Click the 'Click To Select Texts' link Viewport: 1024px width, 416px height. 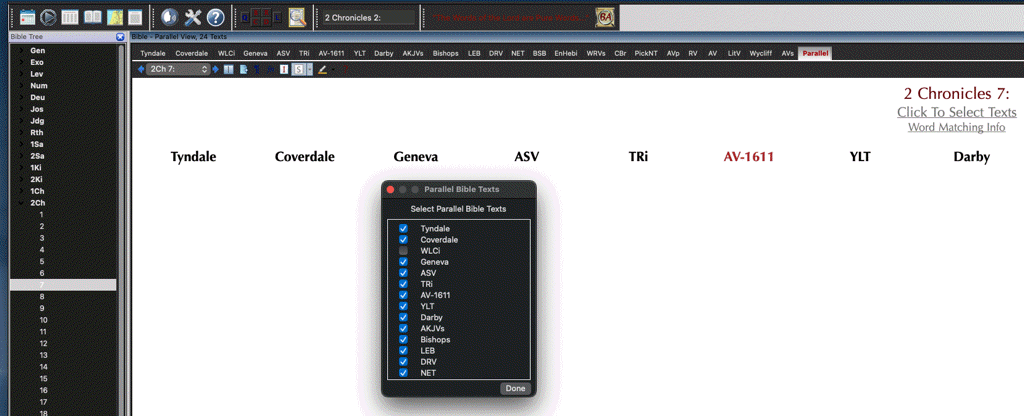click(957, 112)
